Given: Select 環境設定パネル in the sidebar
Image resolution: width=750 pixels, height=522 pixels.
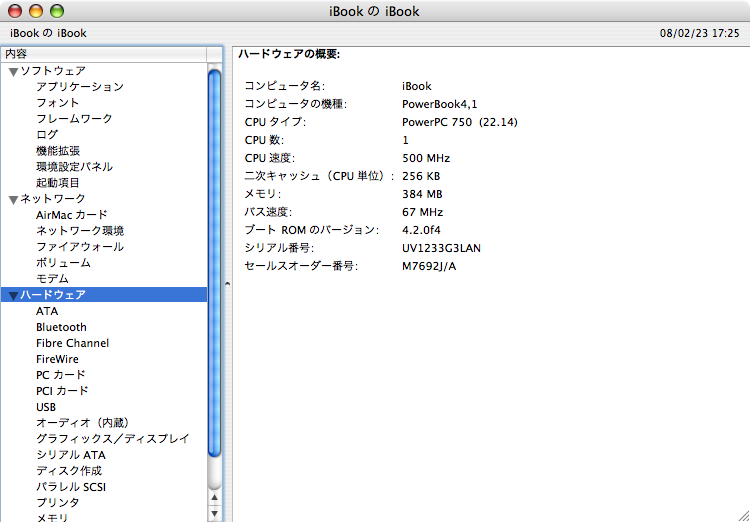Looking at the screenshot, I should click(74, 167).
